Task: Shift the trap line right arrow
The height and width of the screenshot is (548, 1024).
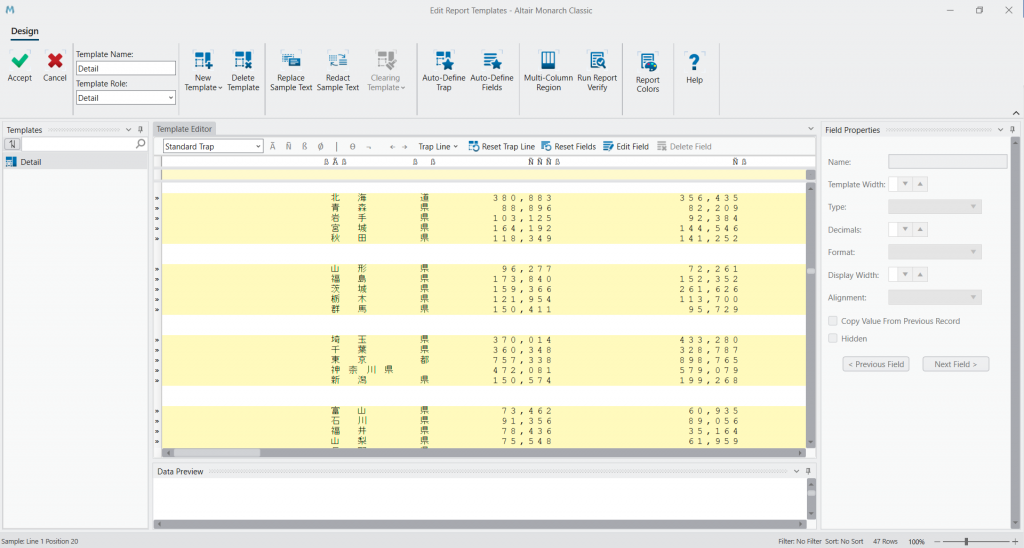Action: tap(404, 147)
